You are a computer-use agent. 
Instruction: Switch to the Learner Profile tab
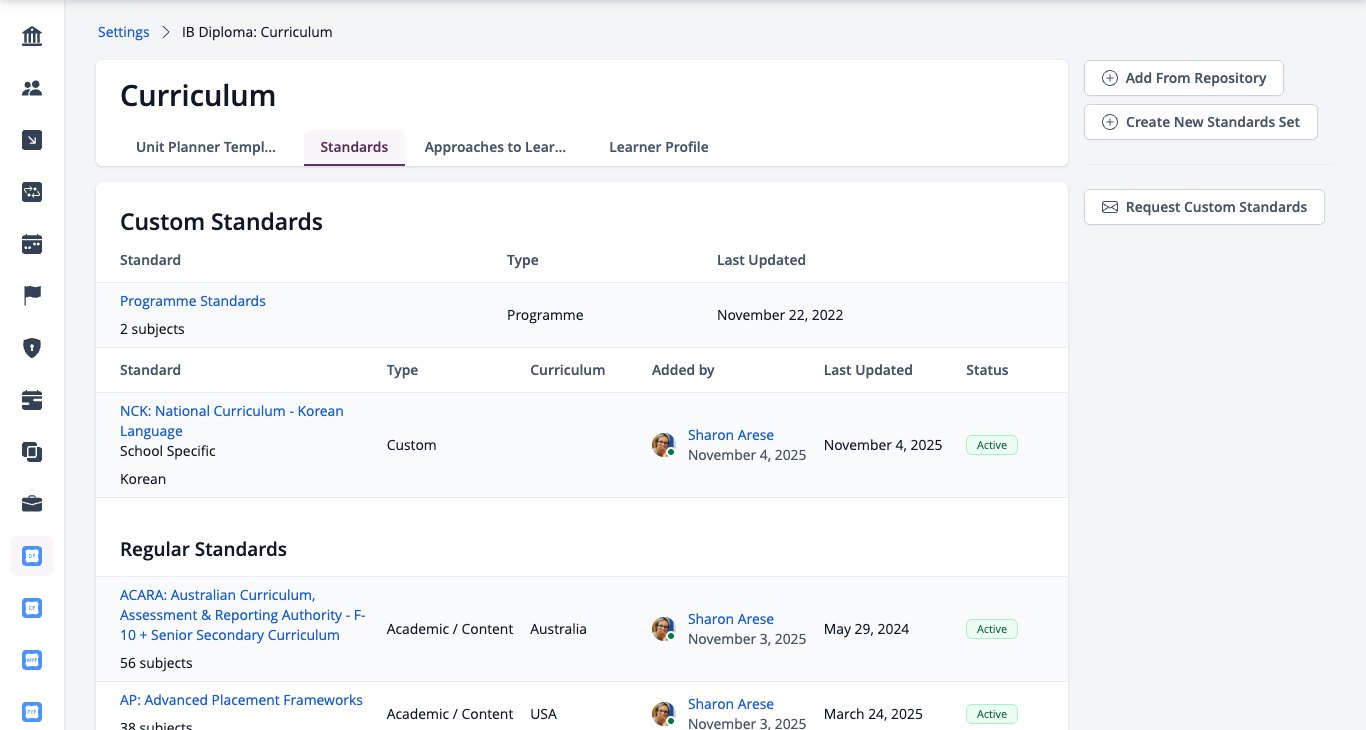click(x=659, y=147)
